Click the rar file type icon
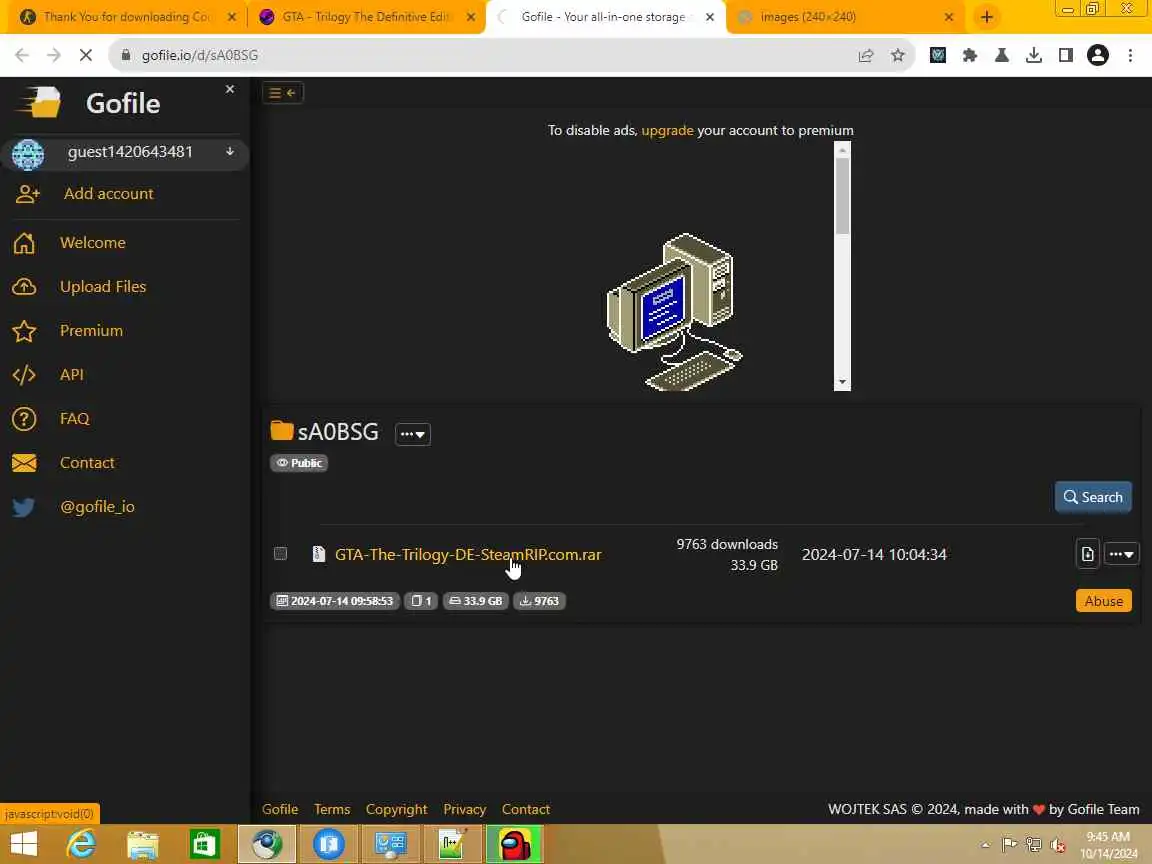 pos(318,554)
